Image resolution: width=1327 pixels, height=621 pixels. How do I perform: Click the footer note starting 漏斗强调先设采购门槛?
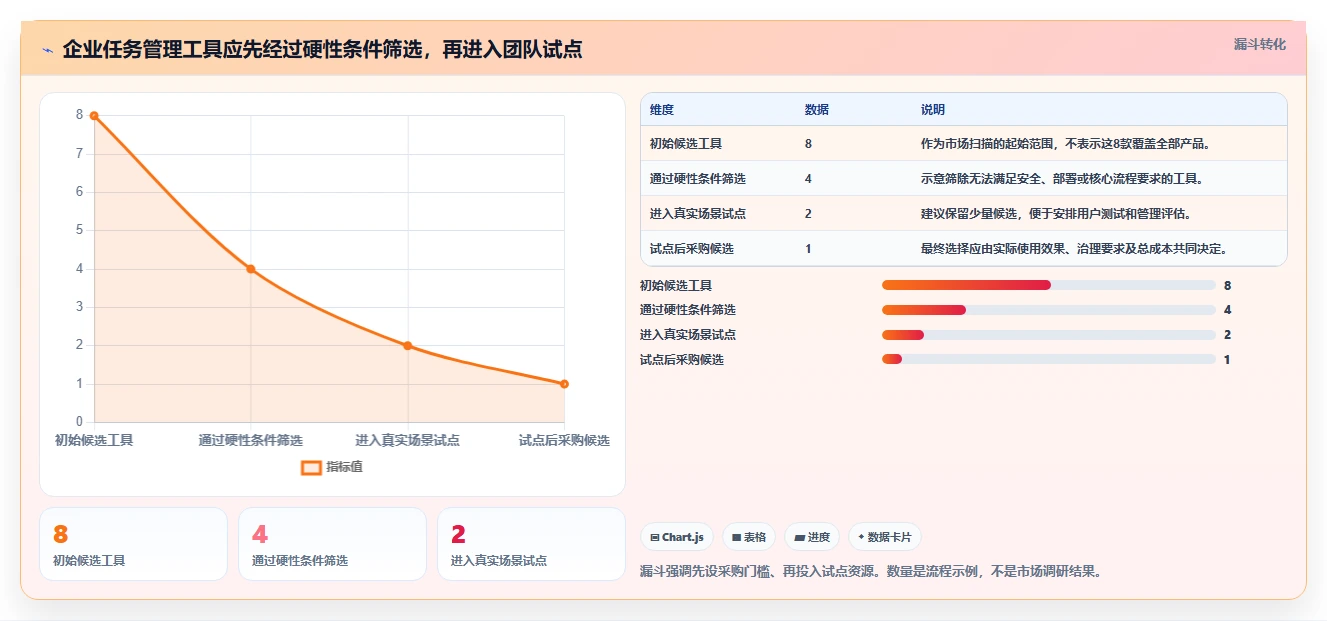pyautogui.click(x=871, y=572)
